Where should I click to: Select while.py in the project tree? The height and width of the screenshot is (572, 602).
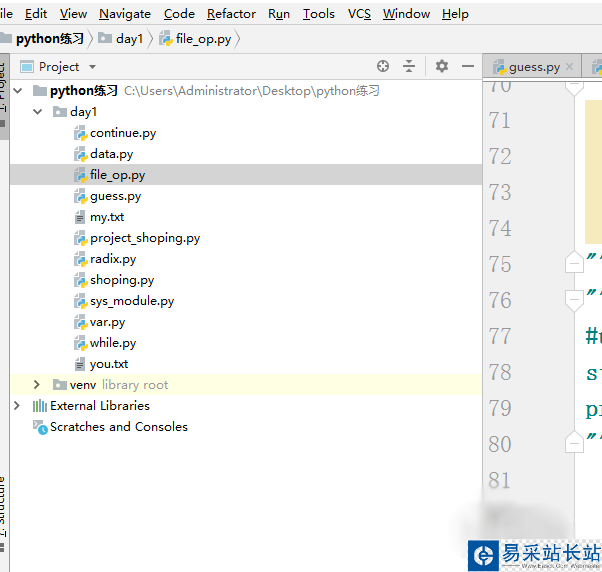click(x=113, y=343)
